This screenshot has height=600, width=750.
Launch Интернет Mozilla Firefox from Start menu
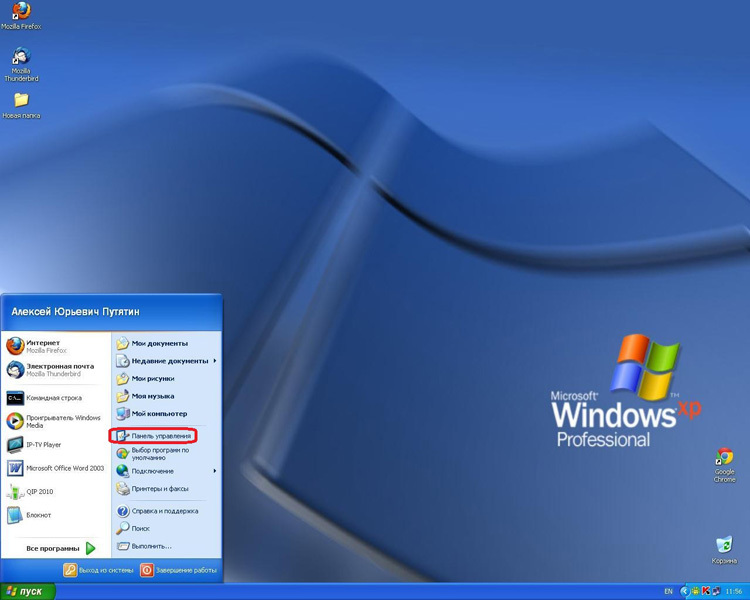(55, 346)
